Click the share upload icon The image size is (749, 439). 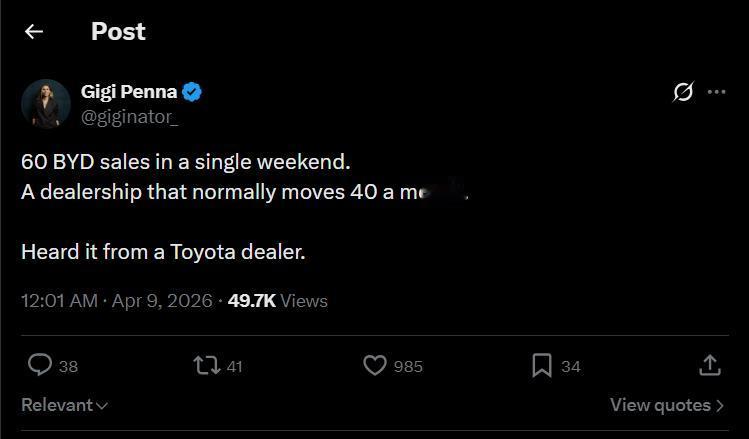click(x=709, y=366)
